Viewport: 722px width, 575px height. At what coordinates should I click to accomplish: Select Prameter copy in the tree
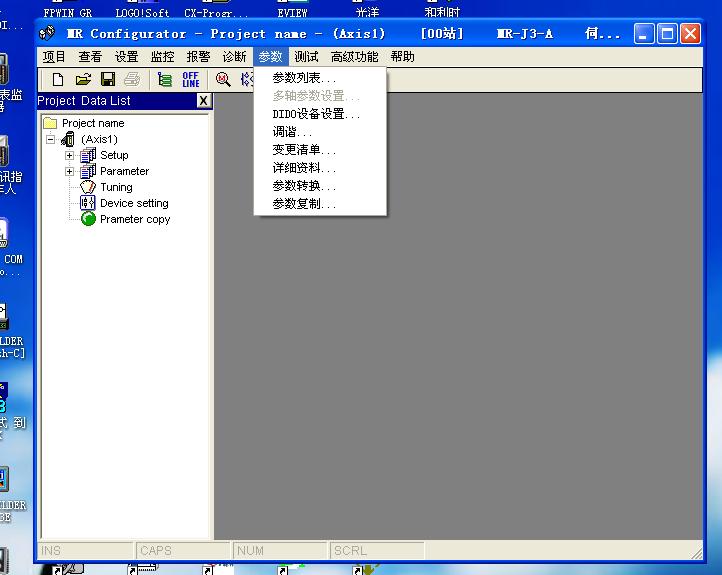(x=134, y=219)
